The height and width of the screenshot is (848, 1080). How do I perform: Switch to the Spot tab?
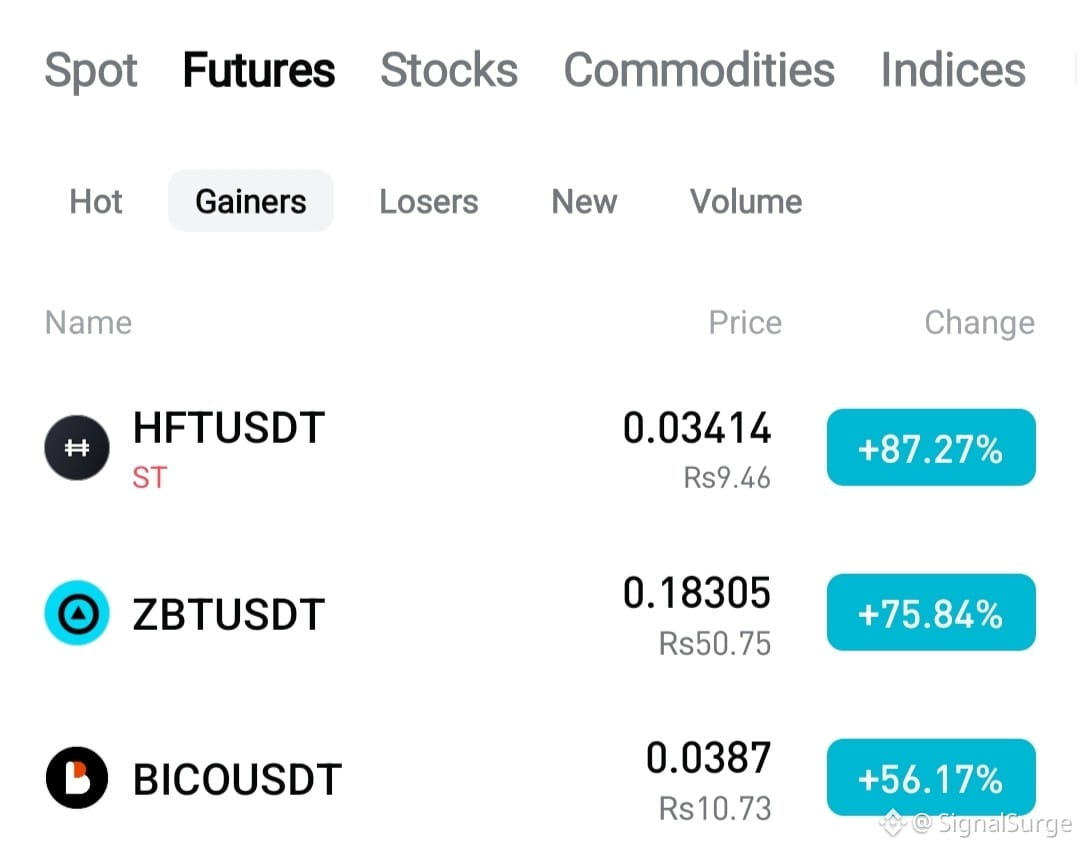(x=91, y=71)
